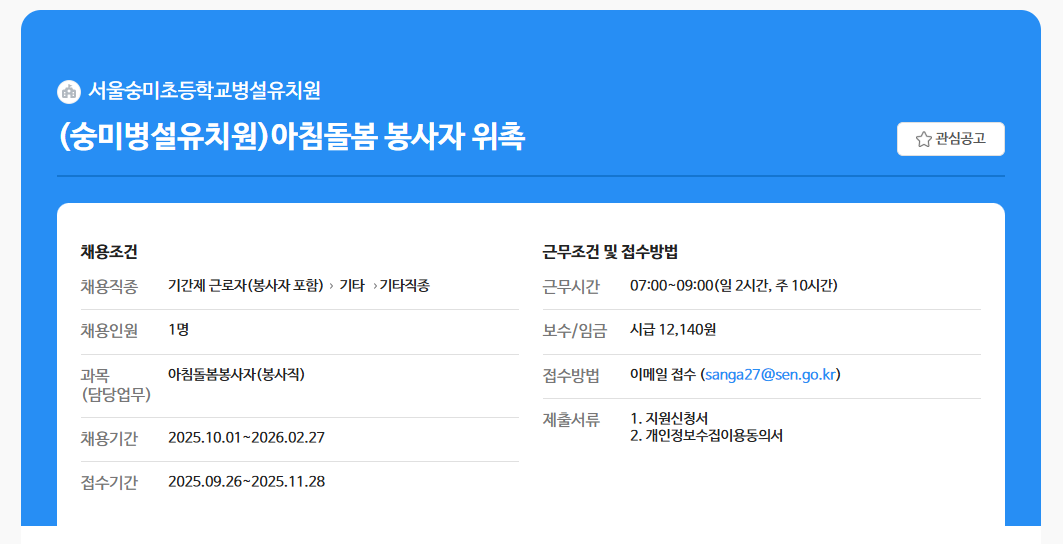The width and height of the screenshot is (1063, 544).
Task: Click the 개인정보수집이용동의서 document item
Action: click(706, 436)
